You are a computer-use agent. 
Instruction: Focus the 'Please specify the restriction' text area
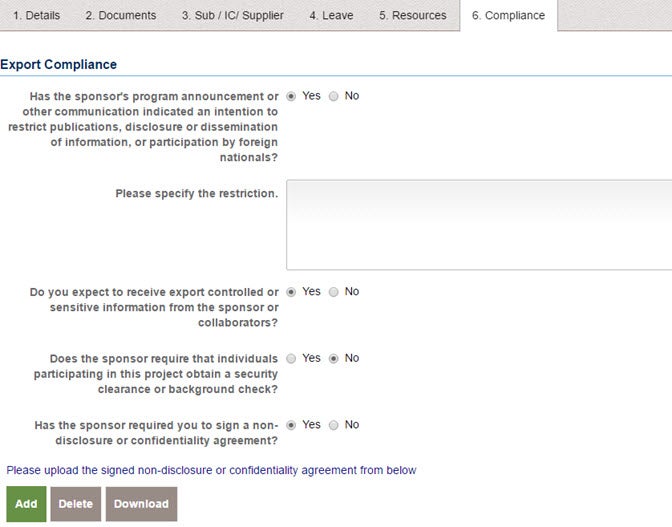click(479, 225)
